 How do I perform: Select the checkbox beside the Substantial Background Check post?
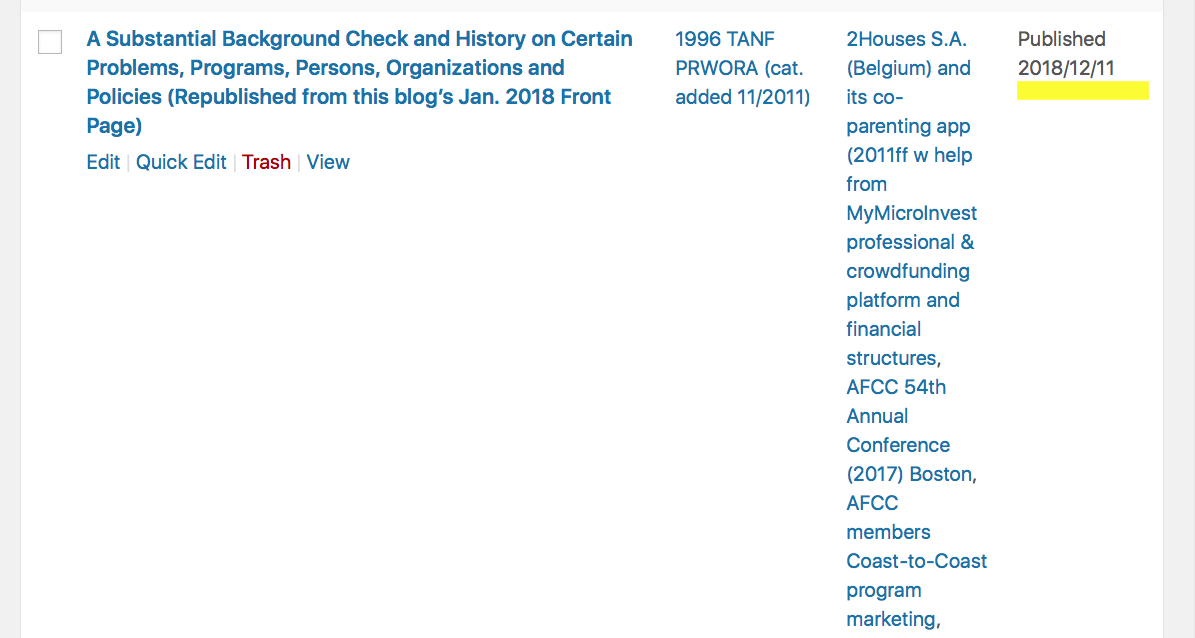point(50,42)
